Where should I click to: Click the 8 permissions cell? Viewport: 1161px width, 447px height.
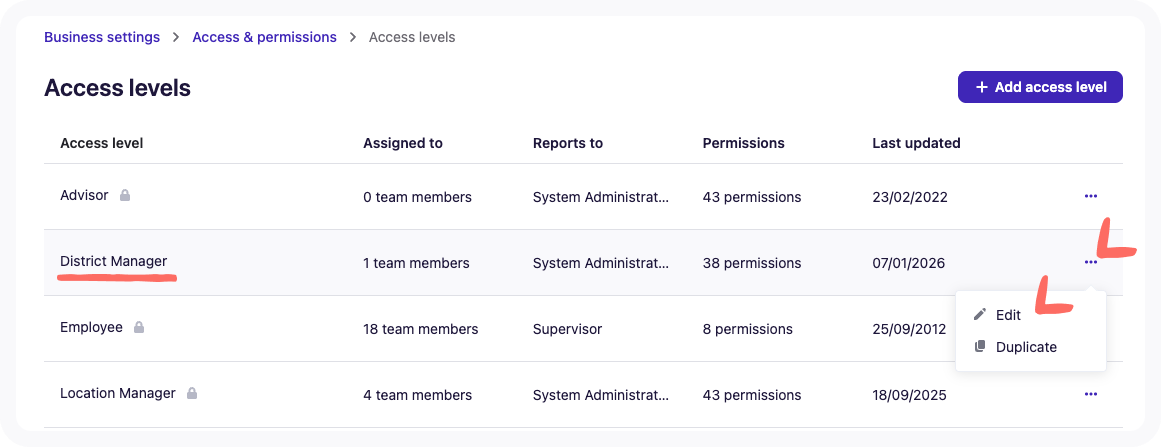[x=748, y=329]
